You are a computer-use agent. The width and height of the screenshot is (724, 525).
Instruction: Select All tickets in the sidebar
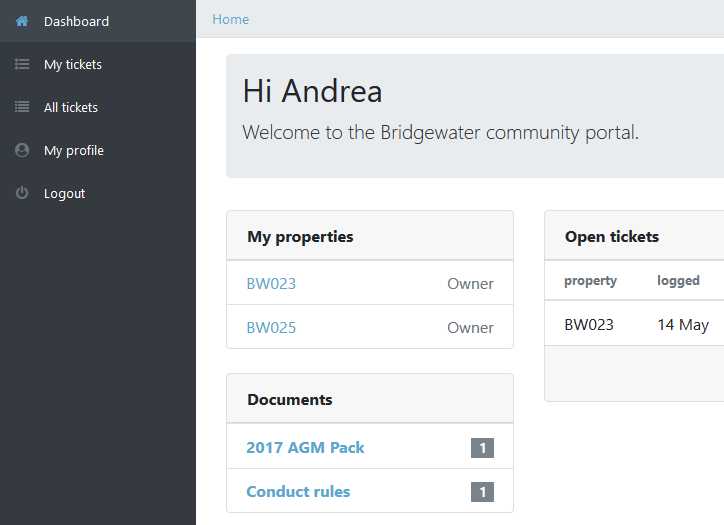[x=71, y=107]
